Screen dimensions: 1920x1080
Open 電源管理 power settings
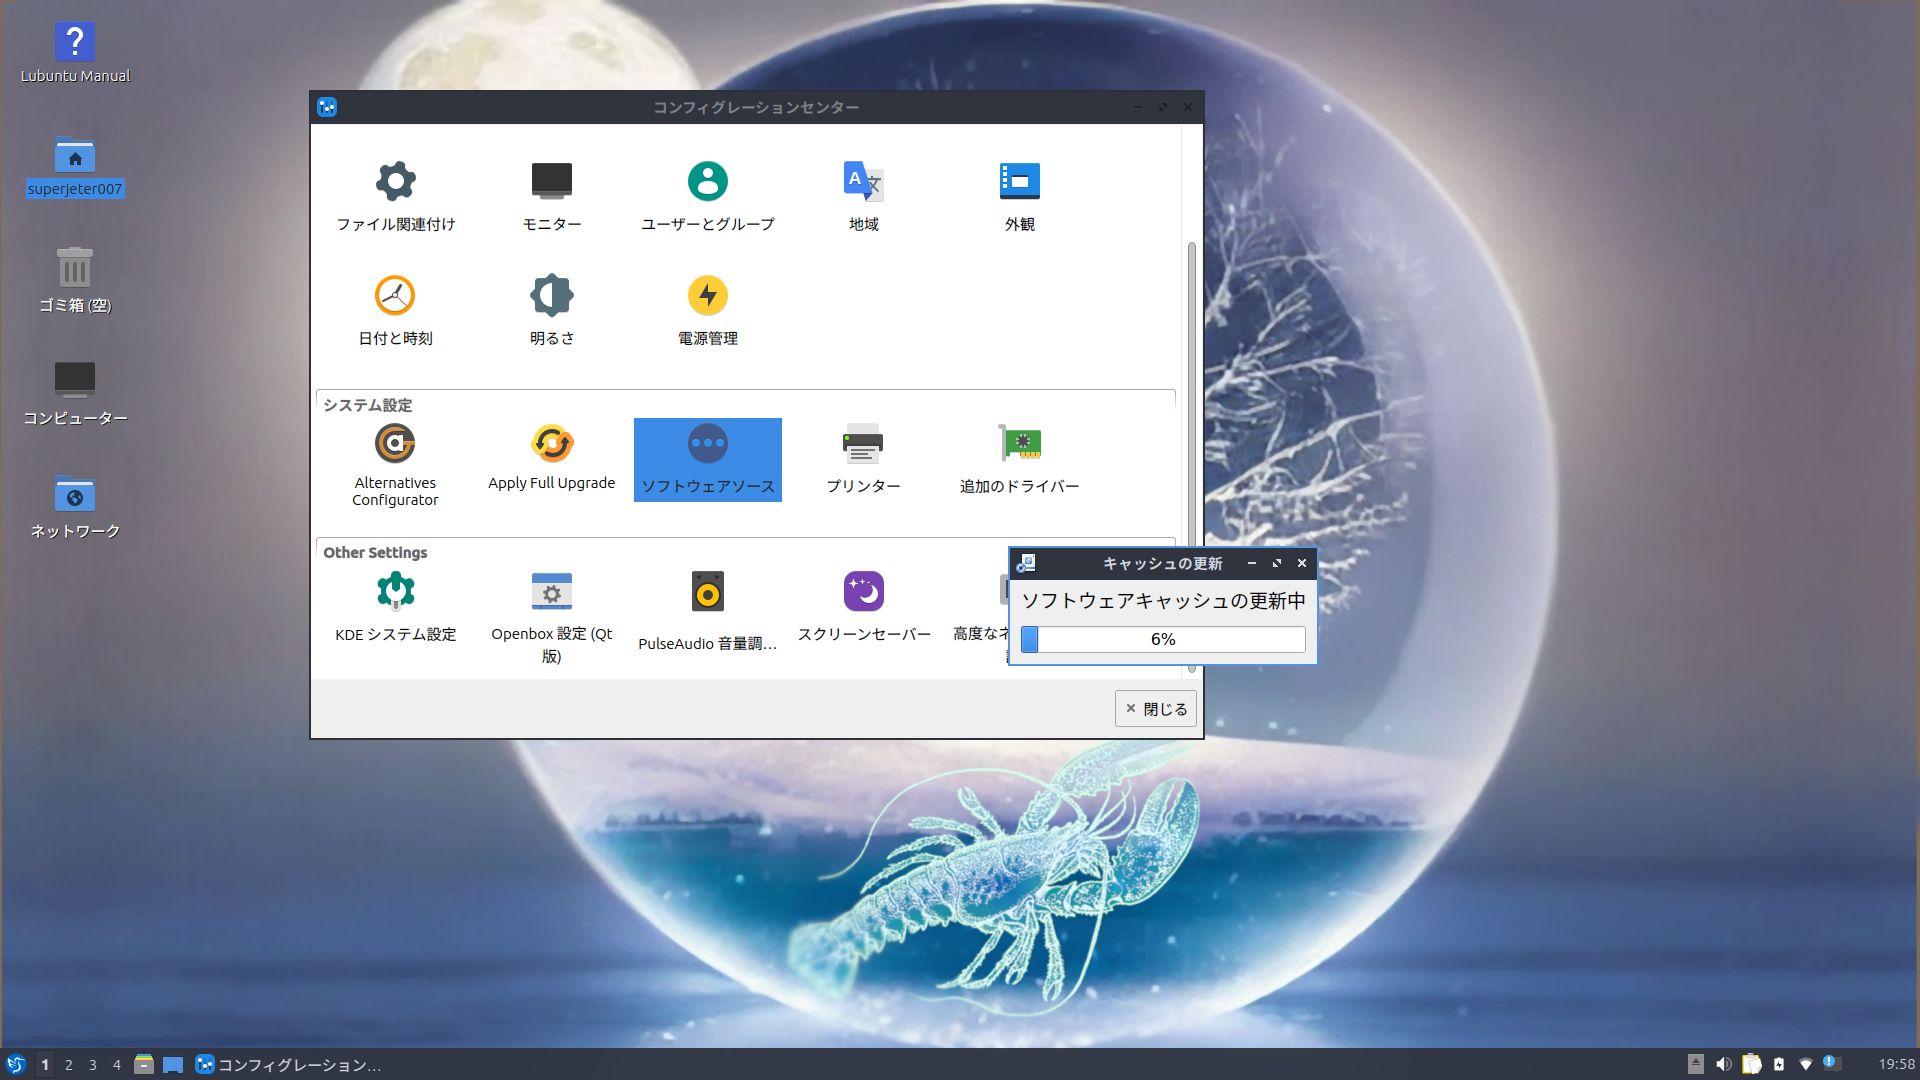point(707,297)
